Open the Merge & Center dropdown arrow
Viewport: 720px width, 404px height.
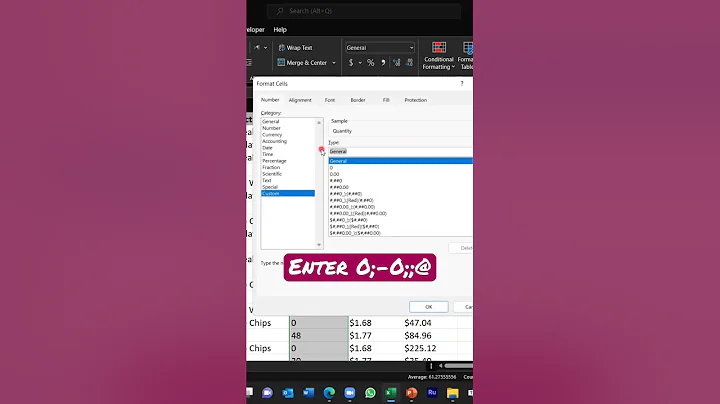point(334,63)
